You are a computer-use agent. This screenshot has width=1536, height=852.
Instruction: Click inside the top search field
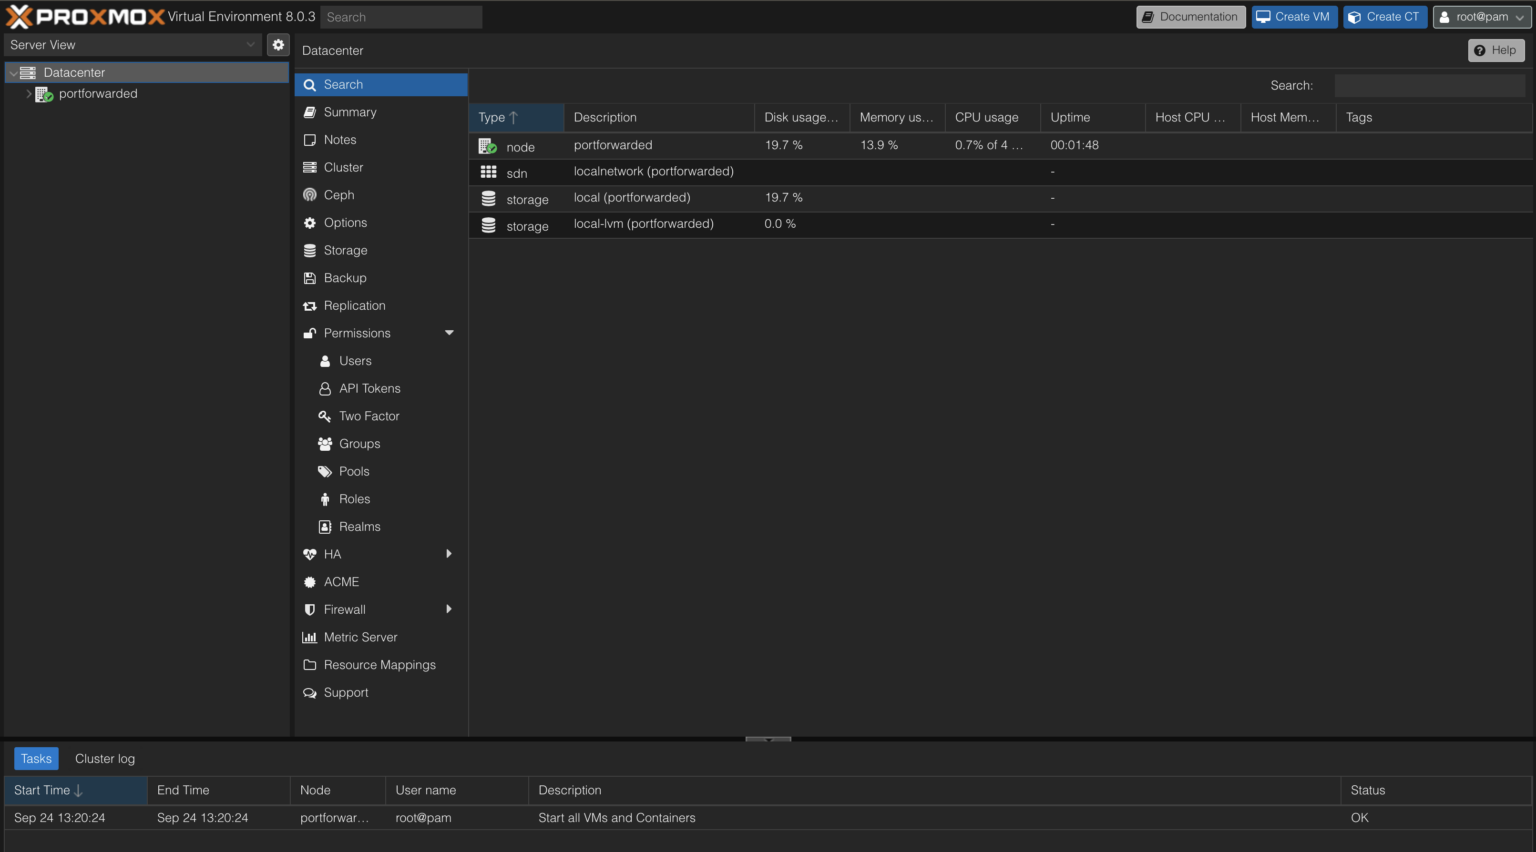[x=400, y=16]
